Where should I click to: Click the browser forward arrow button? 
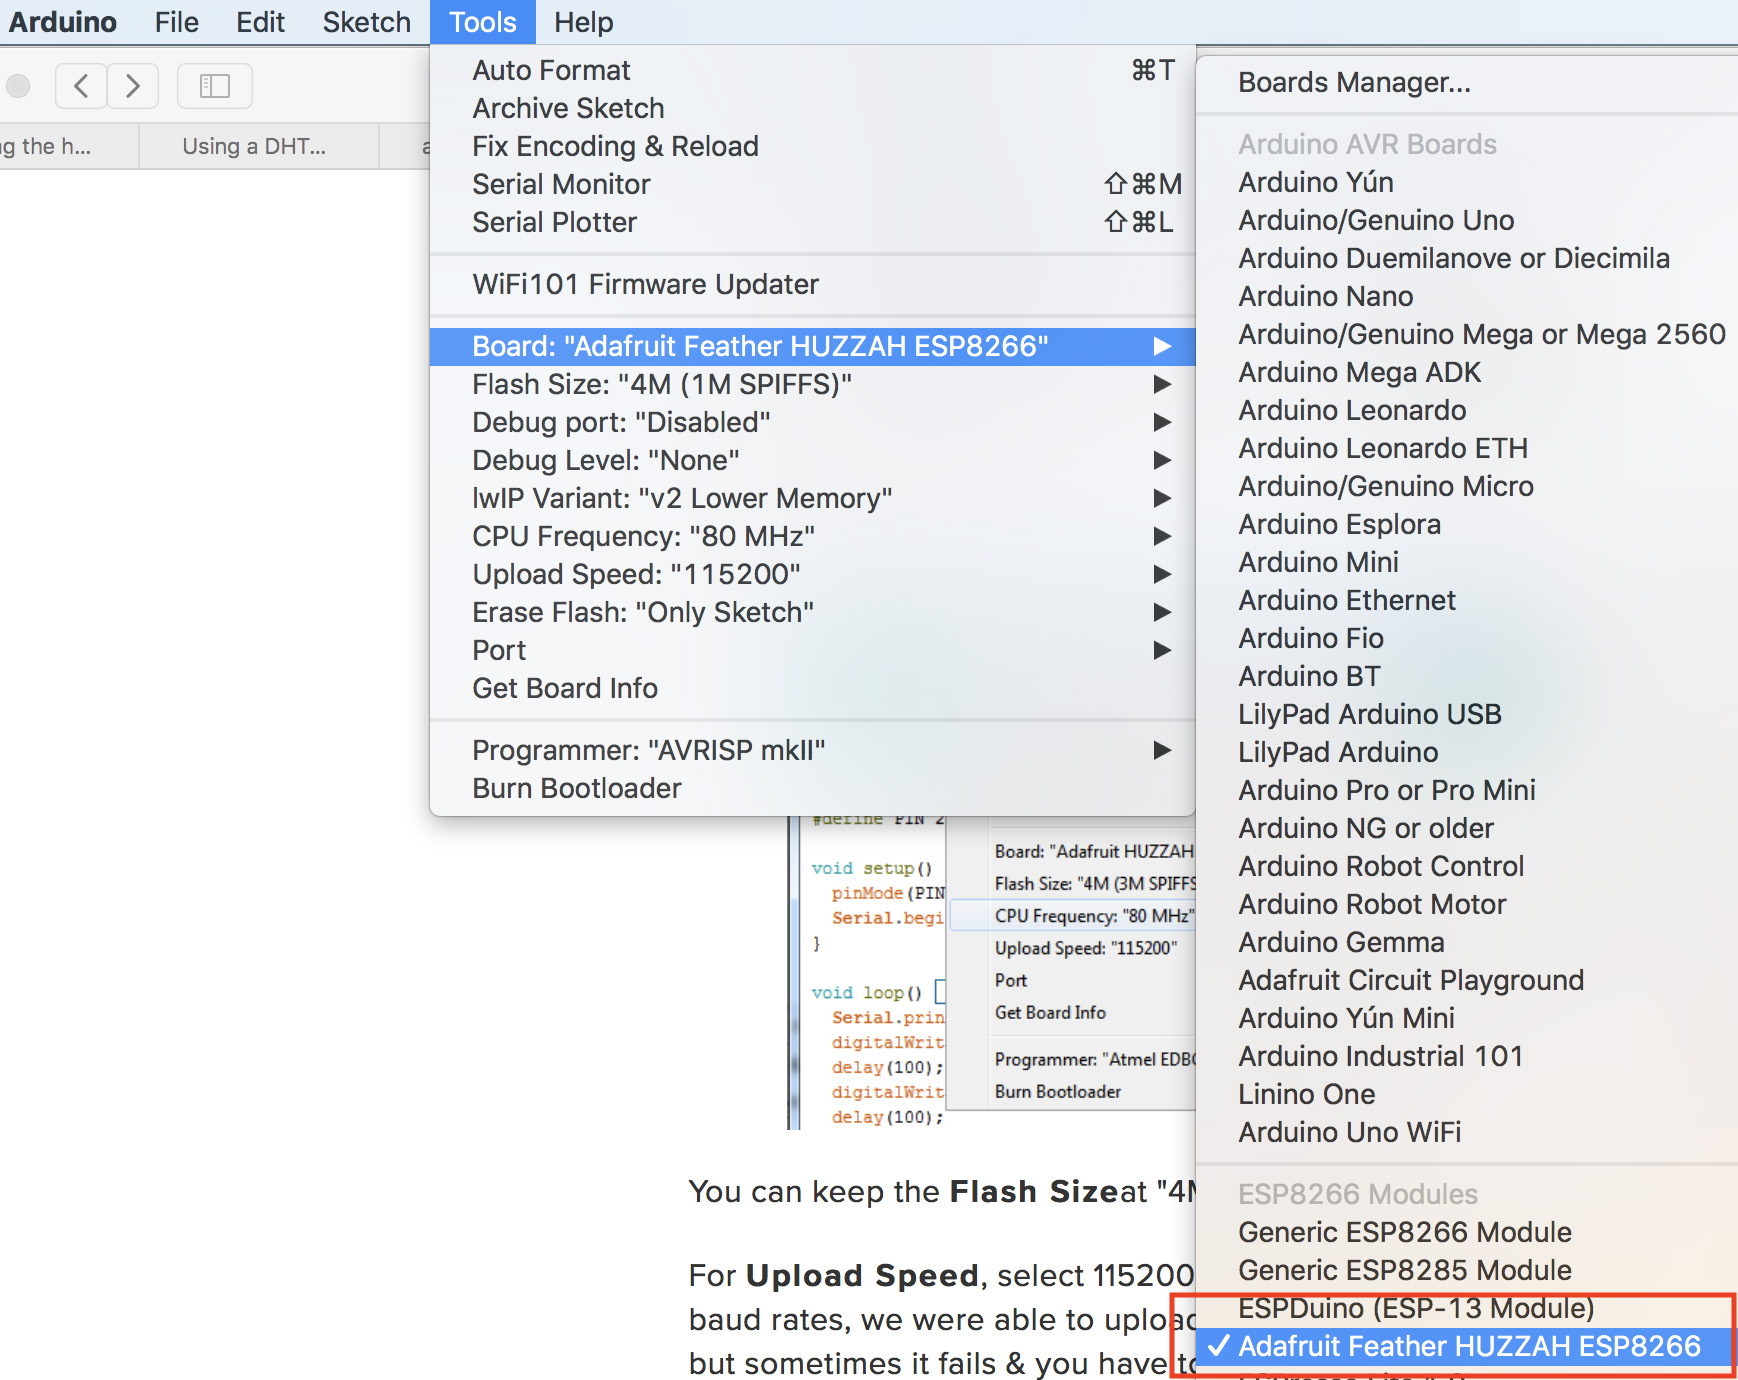tap(133, 86)
